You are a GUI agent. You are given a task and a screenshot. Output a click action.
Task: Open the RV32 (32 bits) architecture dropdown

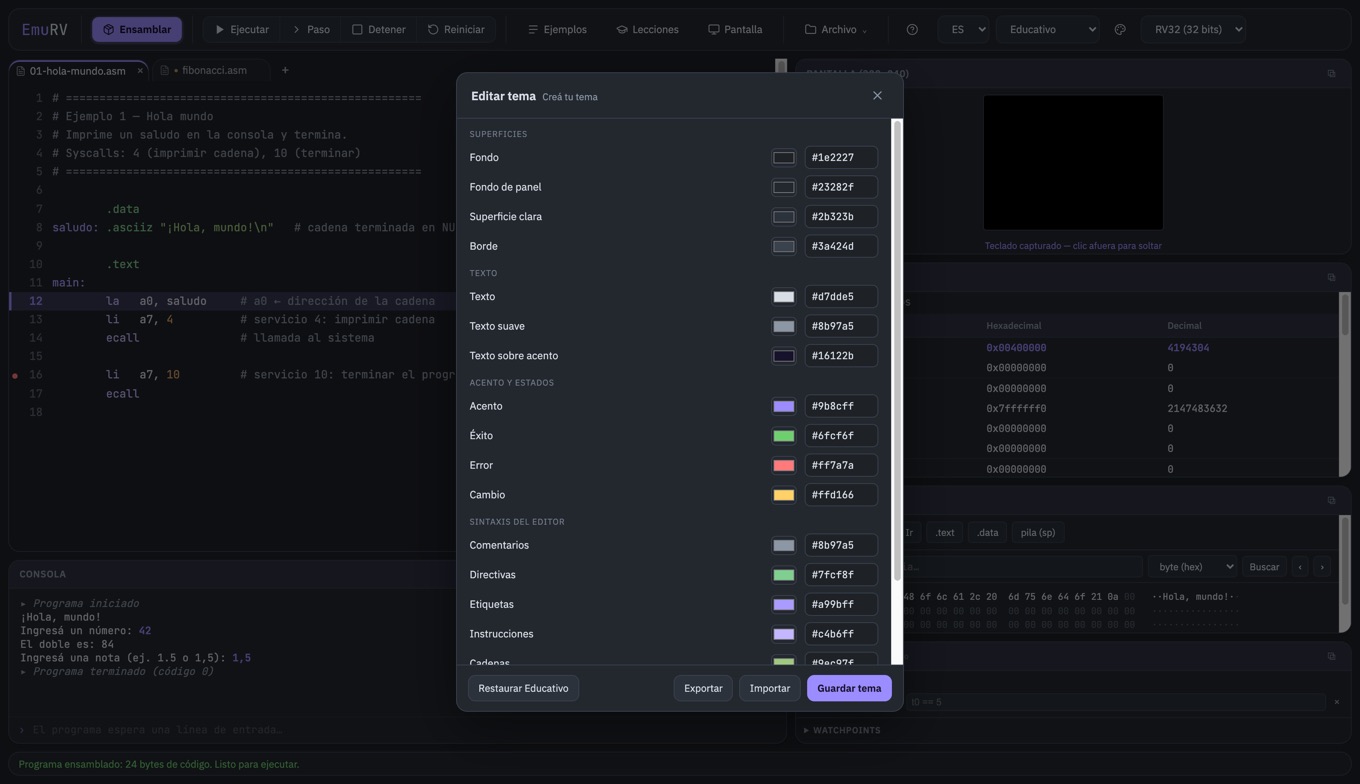[x=1193, y=30]
